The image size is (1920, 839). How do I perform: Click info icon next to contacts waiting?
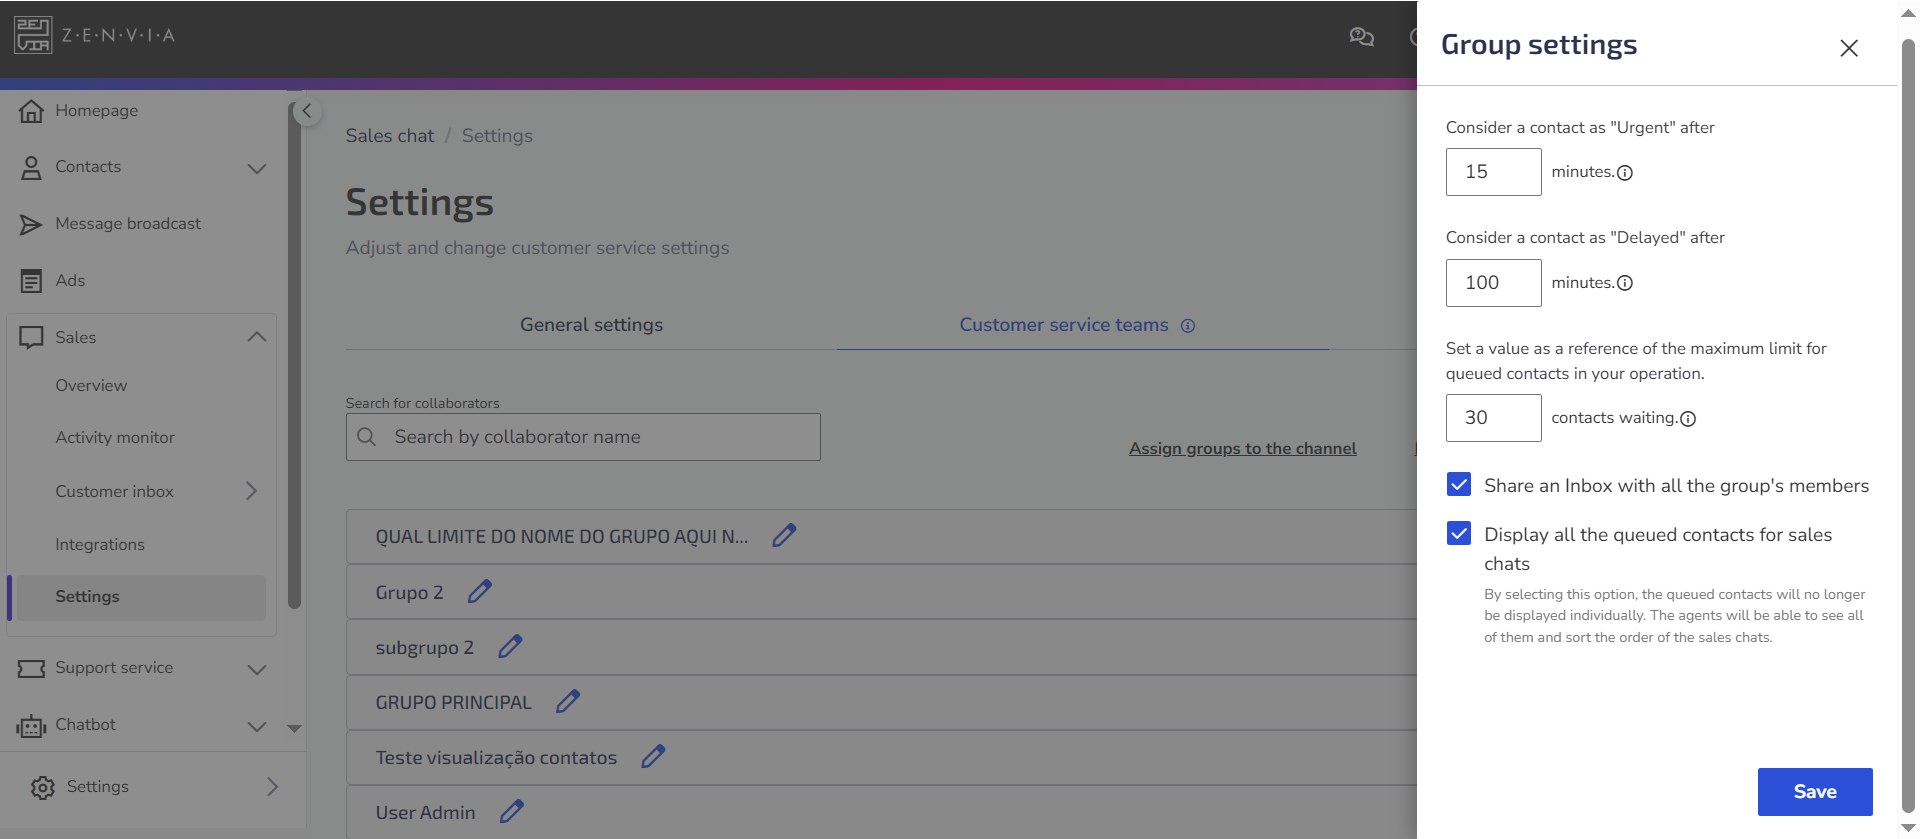[1688, 419]
